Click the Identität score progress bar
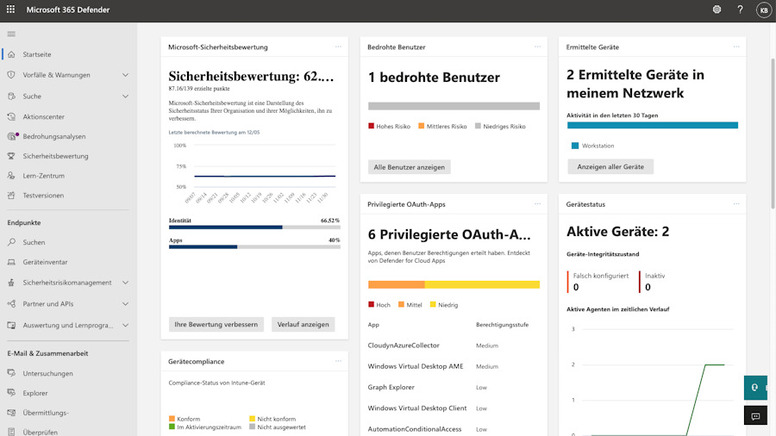Viewport: 776px width, 436px height. pos(254,227)
